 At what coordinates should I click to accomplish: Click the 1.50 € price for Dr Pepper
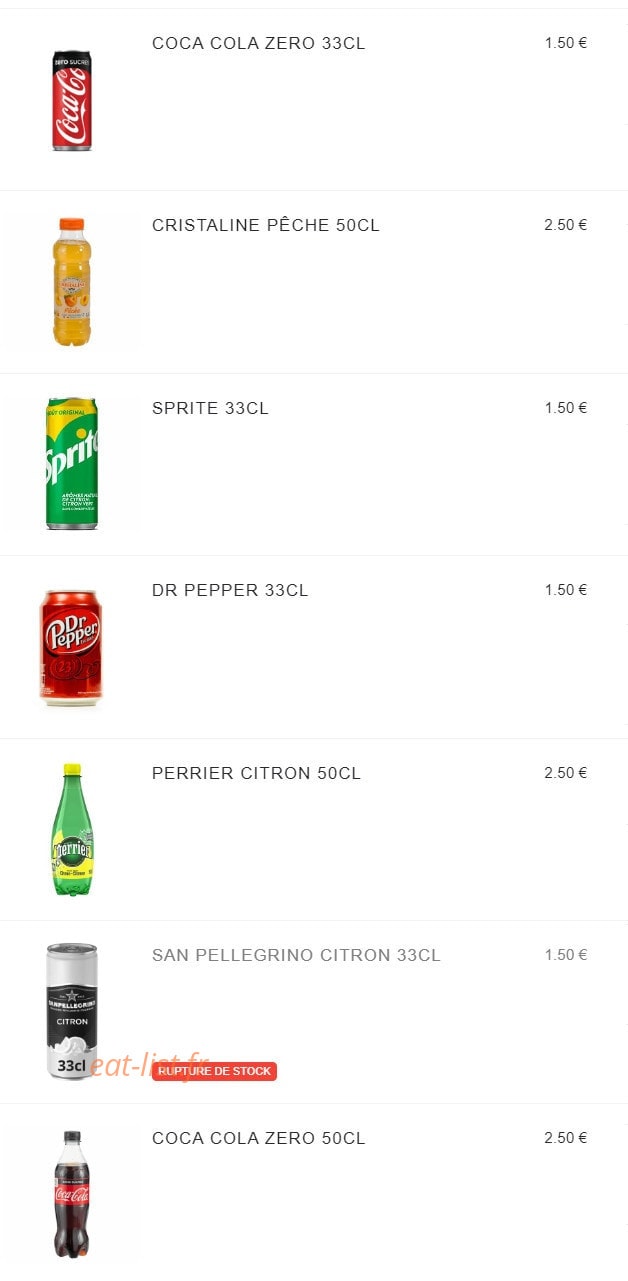point(566,590)
